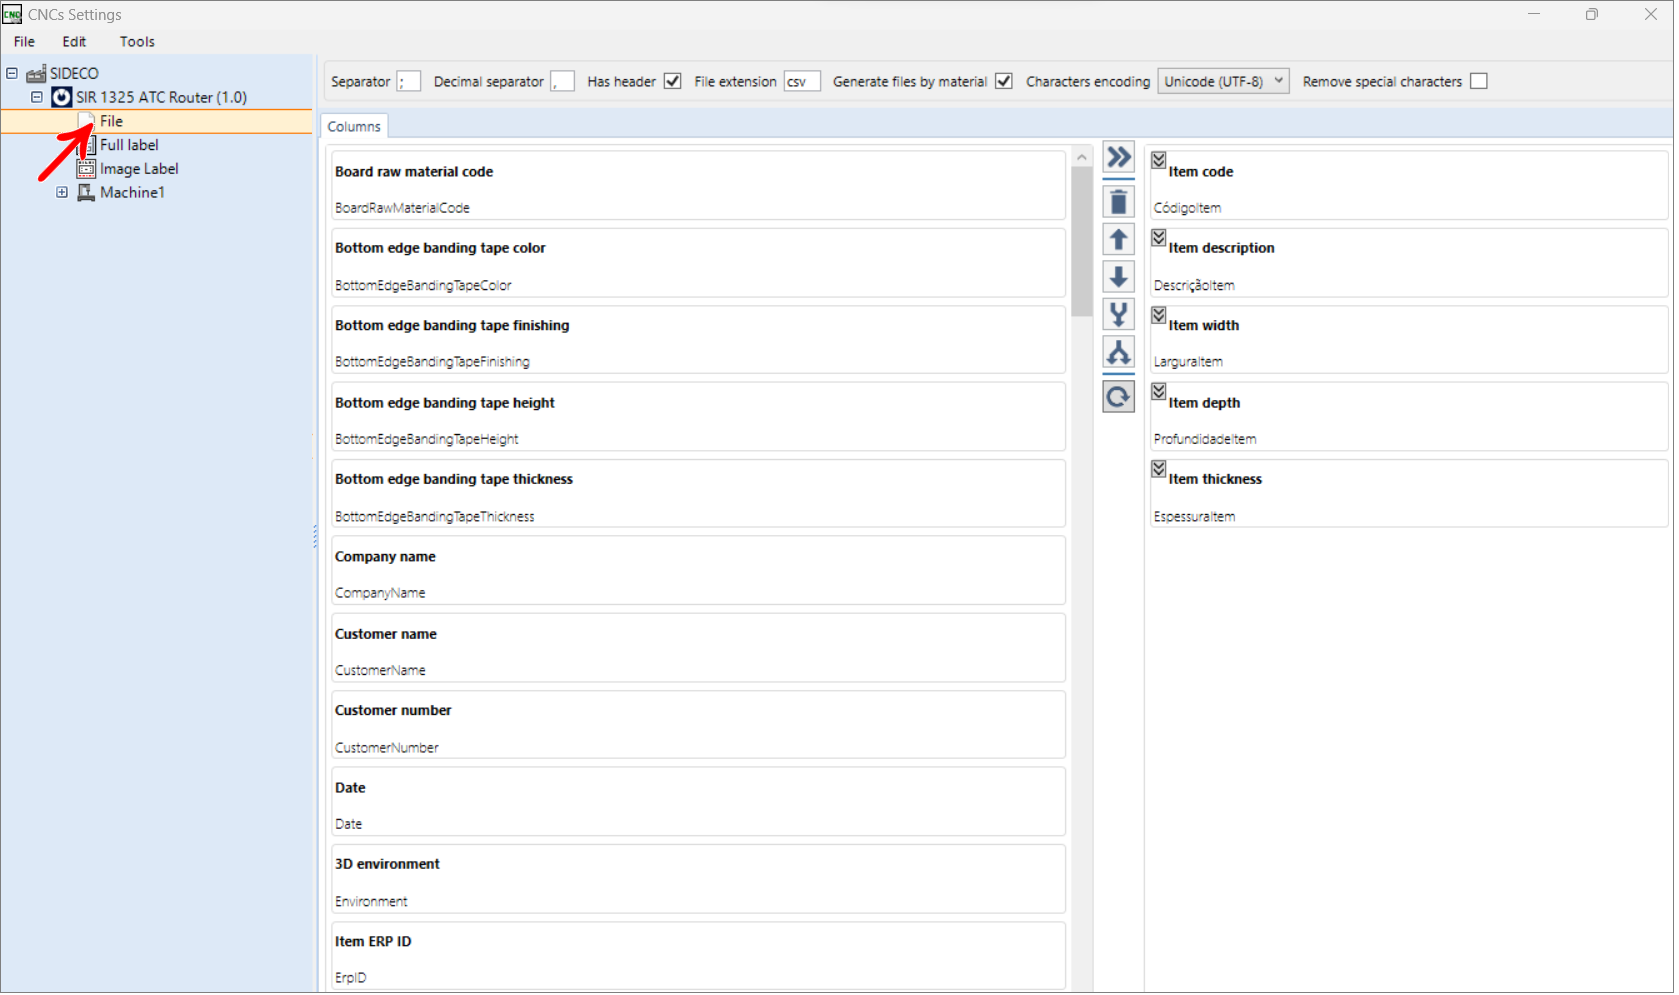This screenshot has height=995, width=1679.
Task: Click the merge columns icon
Action: (x=1121, y=316)
